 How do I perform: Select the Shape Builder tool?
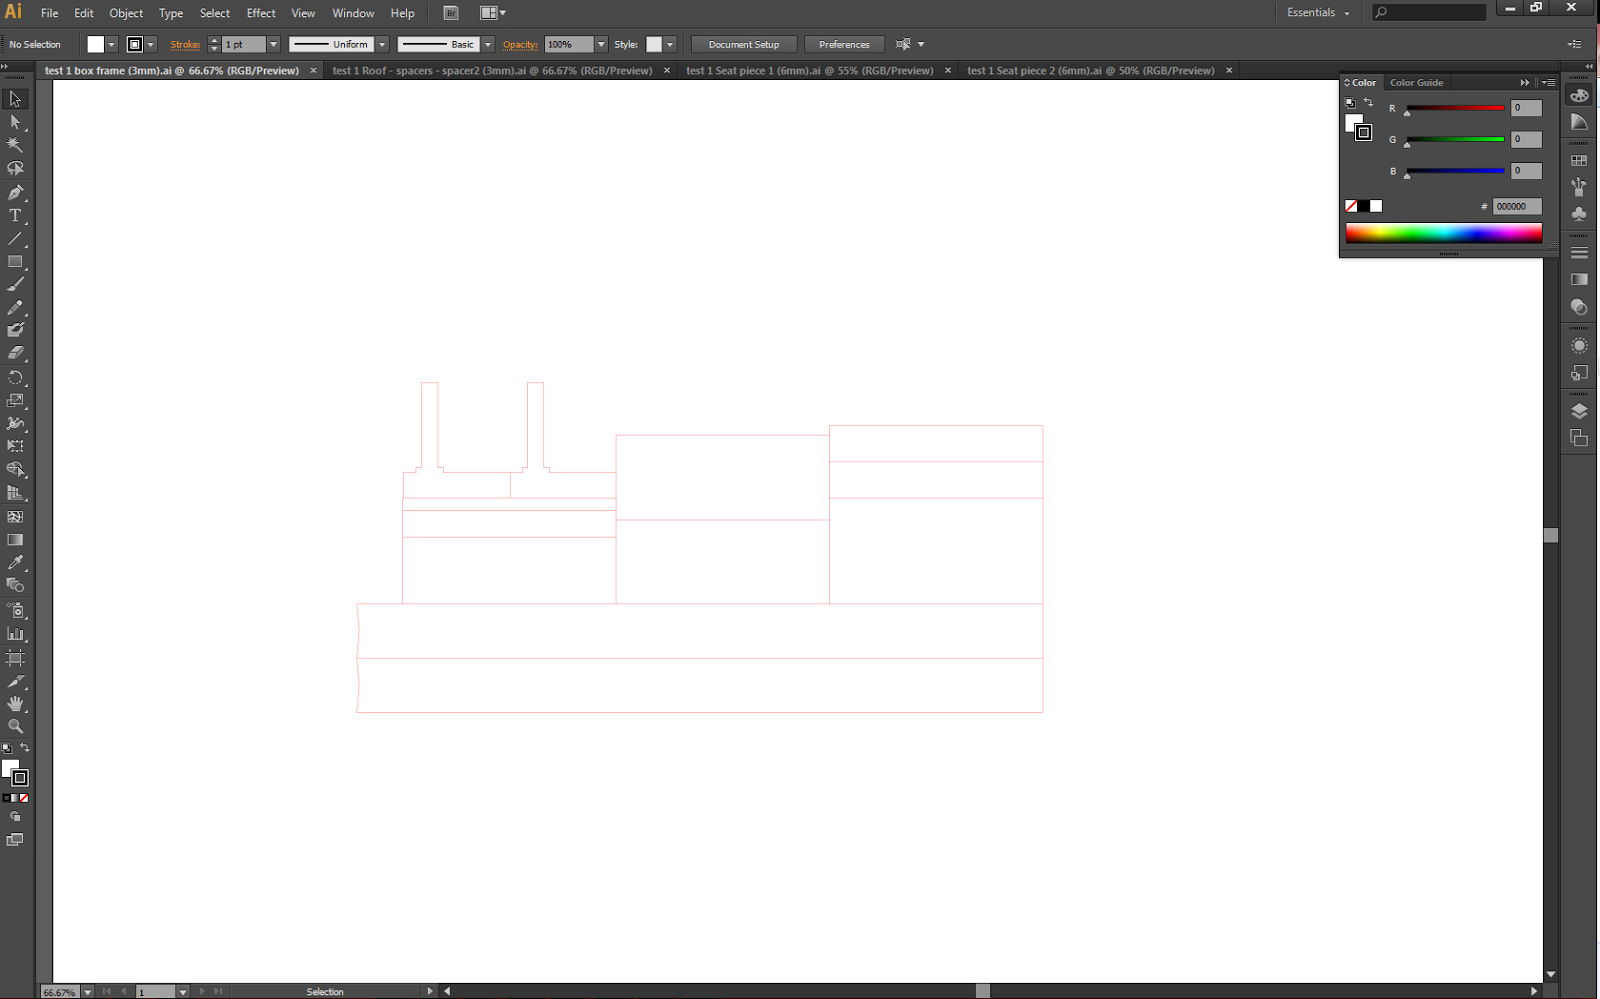pos(15,469)
